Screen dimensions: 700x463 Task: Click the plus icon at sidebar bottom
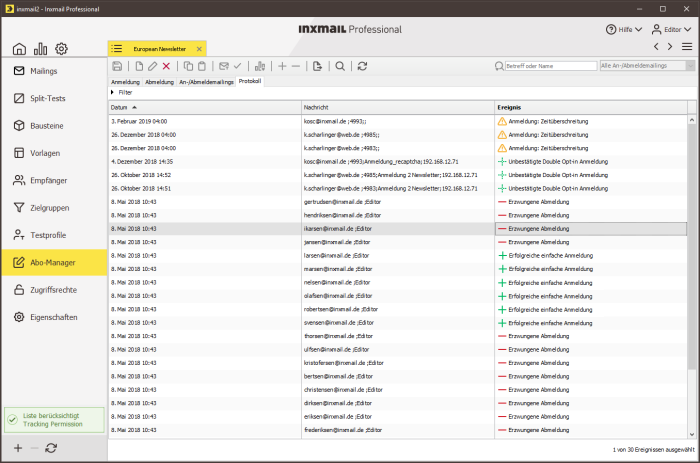click(18, 448)
